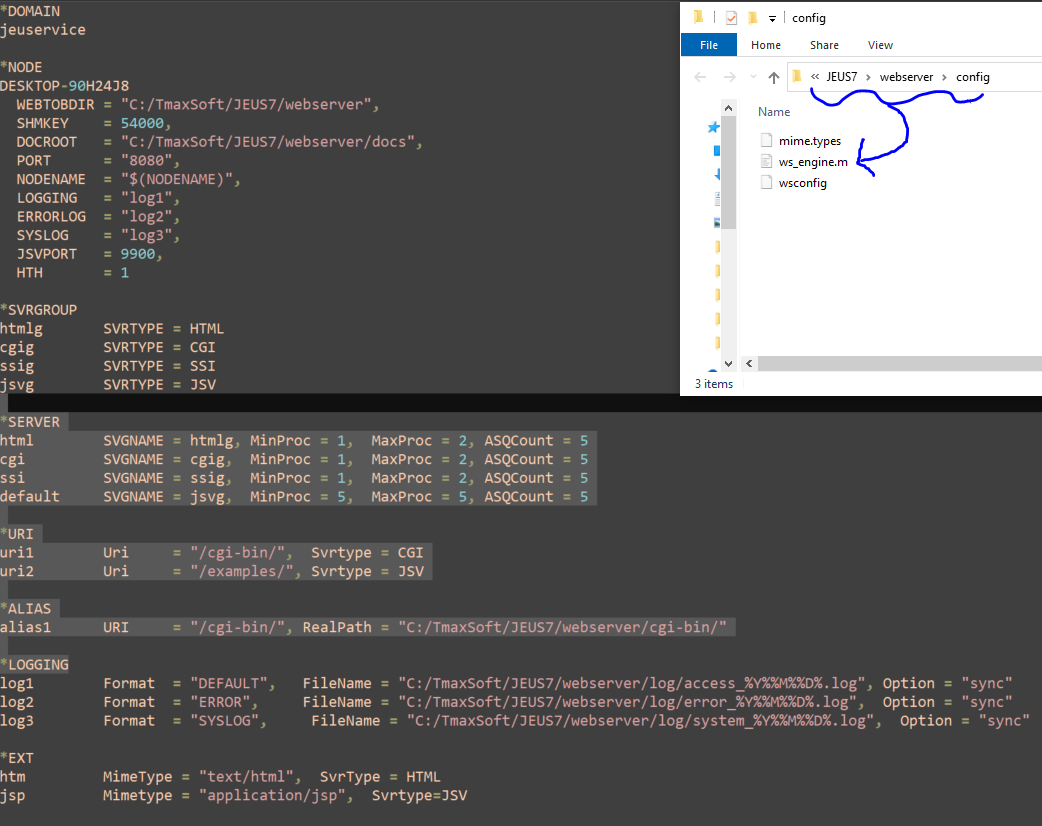Click the "/examples/" Uri value on uri2

point(242,571)
